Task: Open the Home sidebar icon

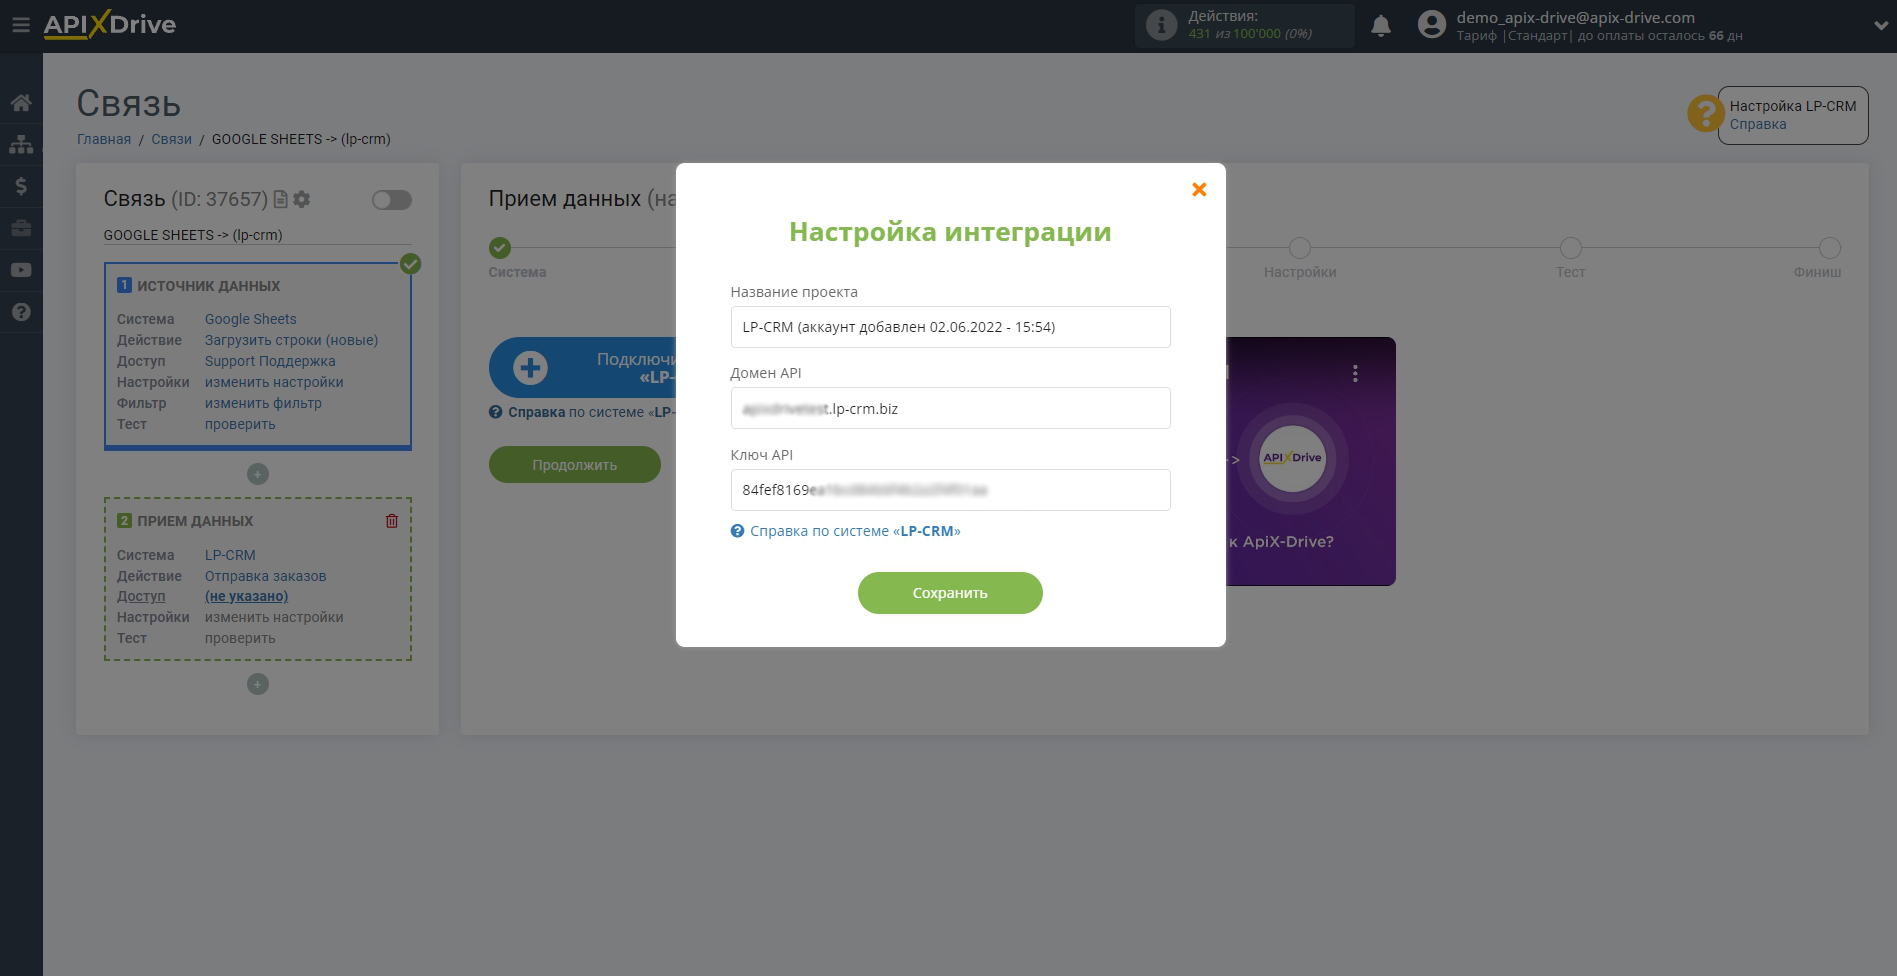Action: [x=21, y=103]
